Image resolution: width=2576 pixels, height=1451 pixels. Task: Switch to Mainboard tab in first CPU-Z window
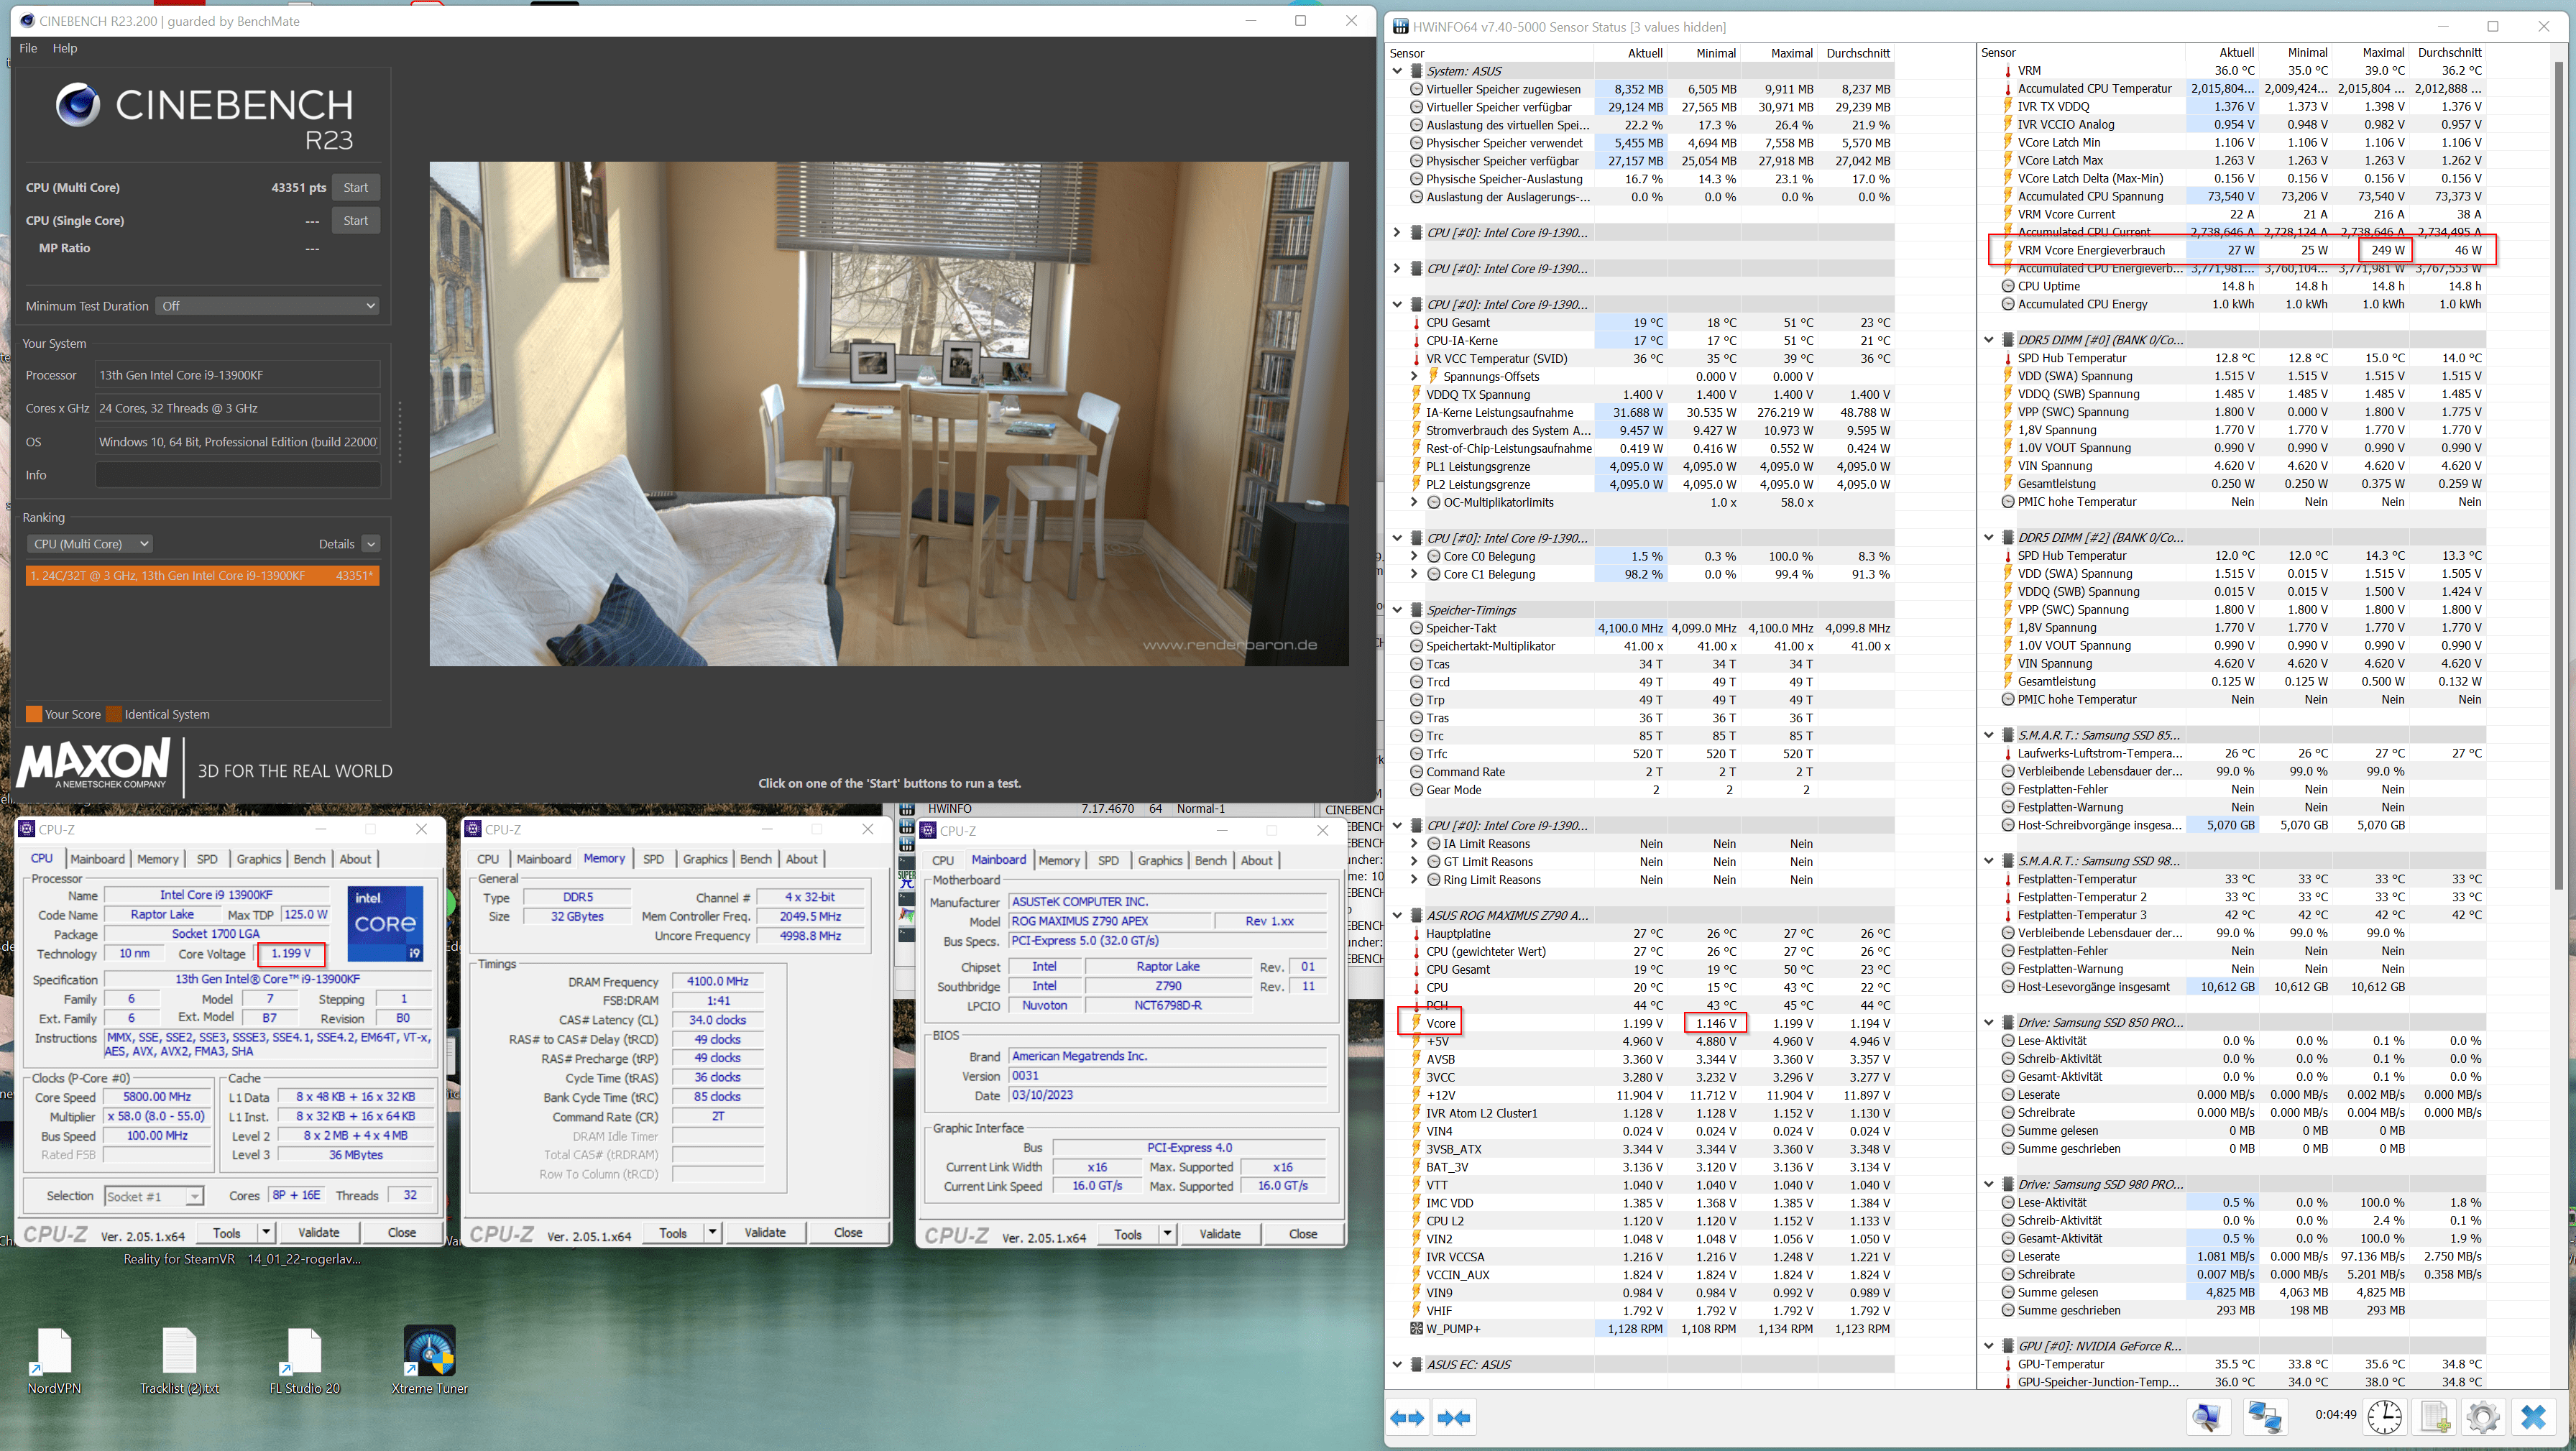pyautogui.click(x=97, y=859)
